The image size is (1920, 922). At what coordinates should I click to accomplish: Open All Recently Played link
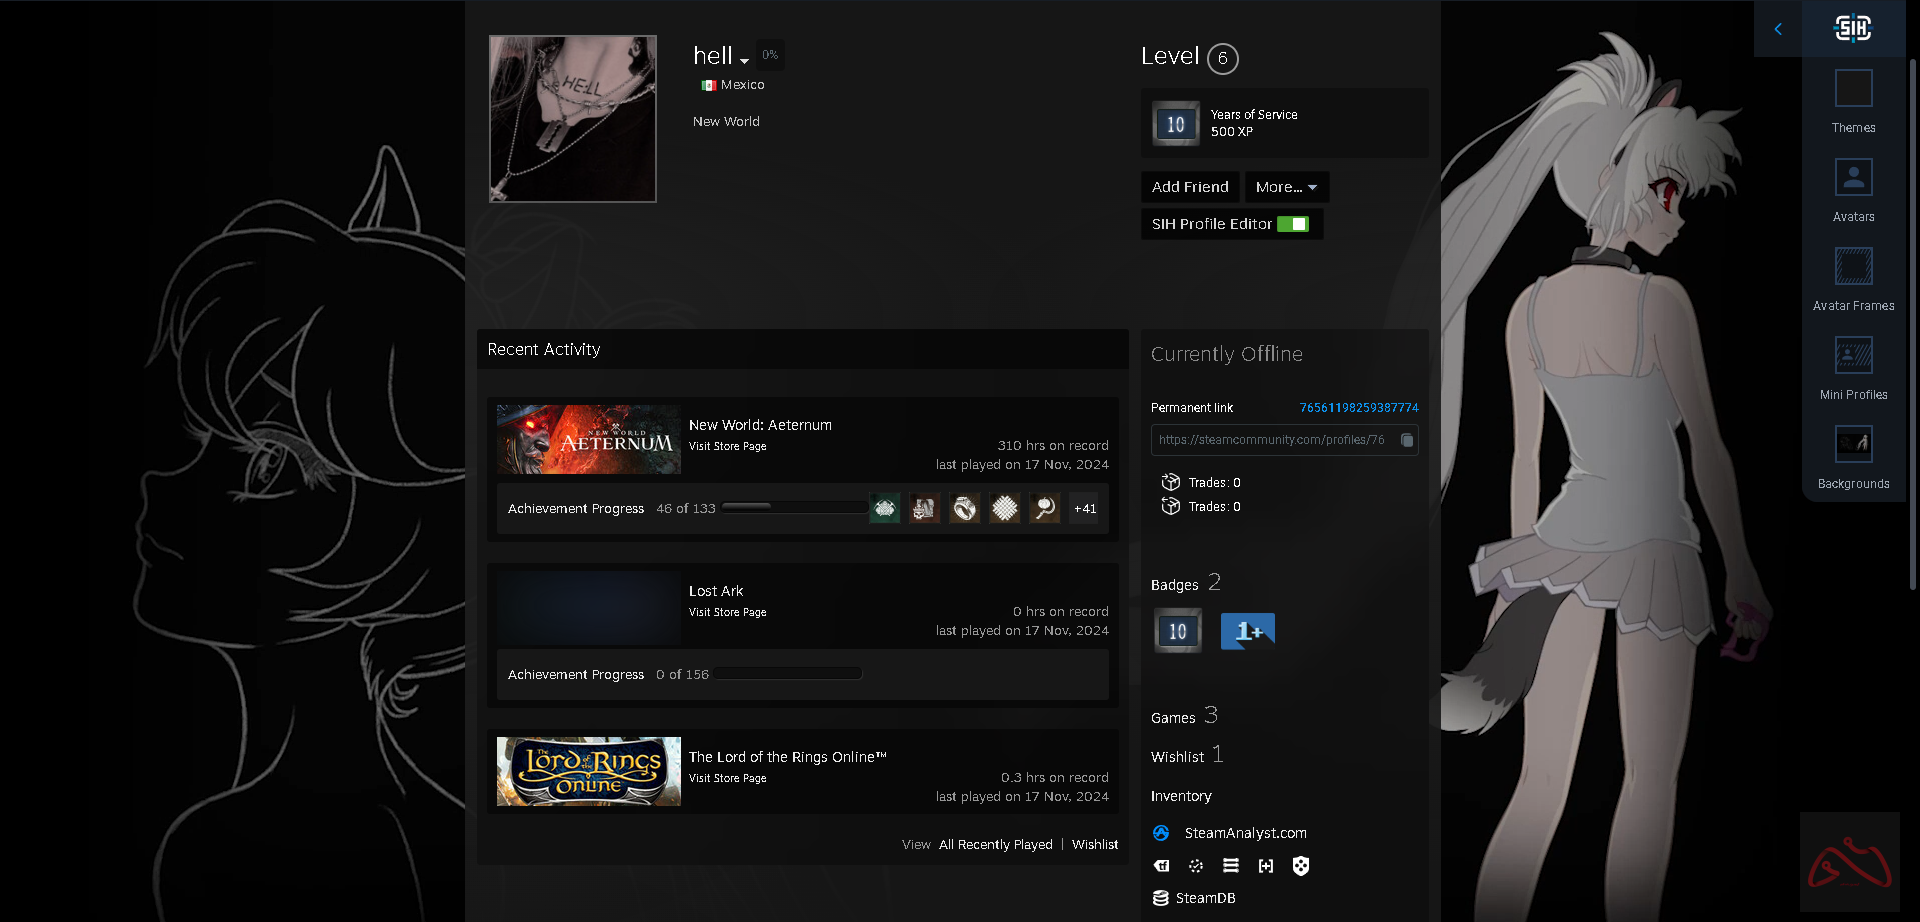995,845
